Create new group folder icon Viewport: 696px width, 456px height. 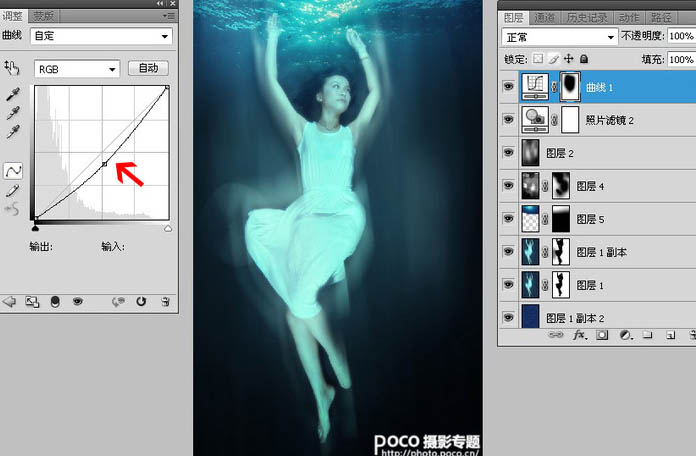[648, 335]
